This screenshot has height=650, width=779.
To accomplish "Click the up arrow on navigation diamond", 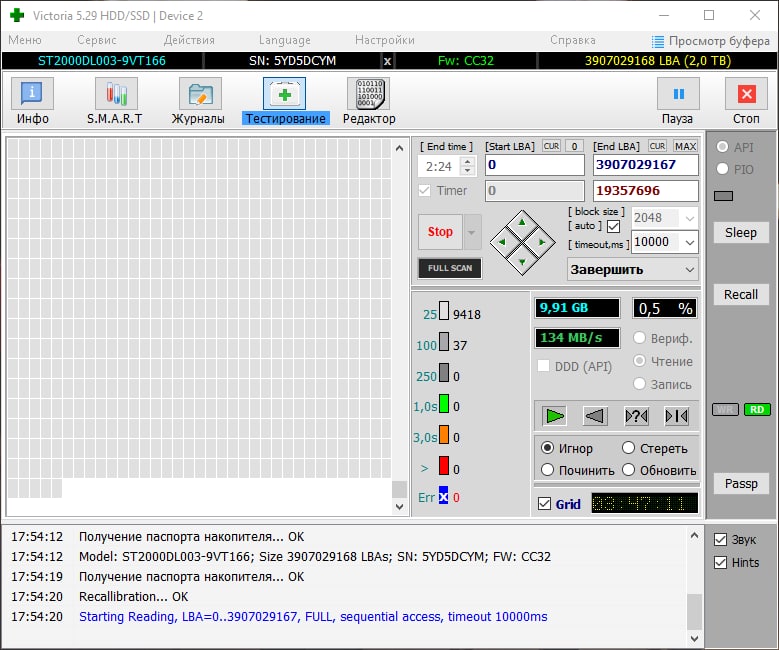I will coord(522,223).
